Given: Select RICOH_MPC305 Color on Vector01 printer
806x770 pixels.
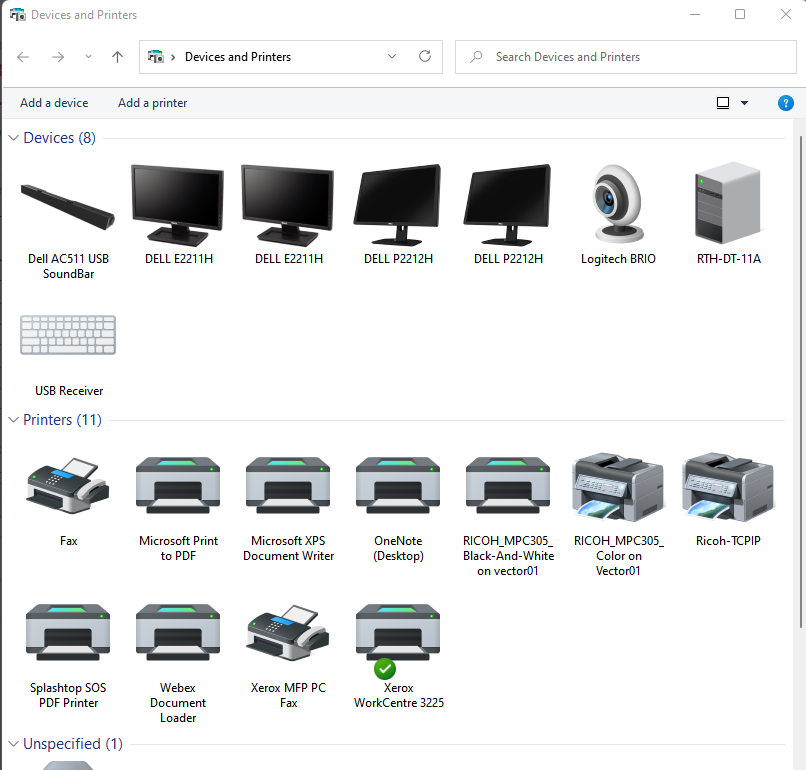Looking at the screenshot, I should click(618, 486).
